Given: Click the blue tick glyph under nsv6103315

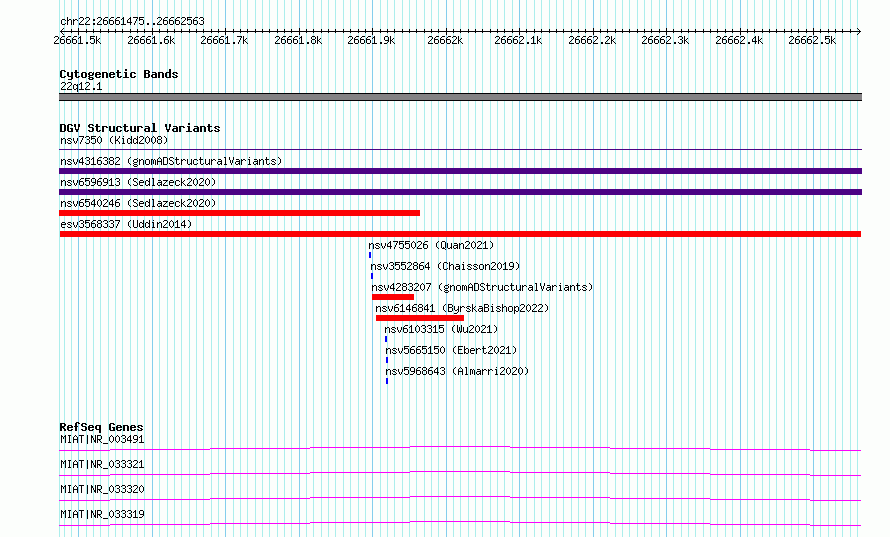Looking at the screenshot, I should tap(386, 339).
